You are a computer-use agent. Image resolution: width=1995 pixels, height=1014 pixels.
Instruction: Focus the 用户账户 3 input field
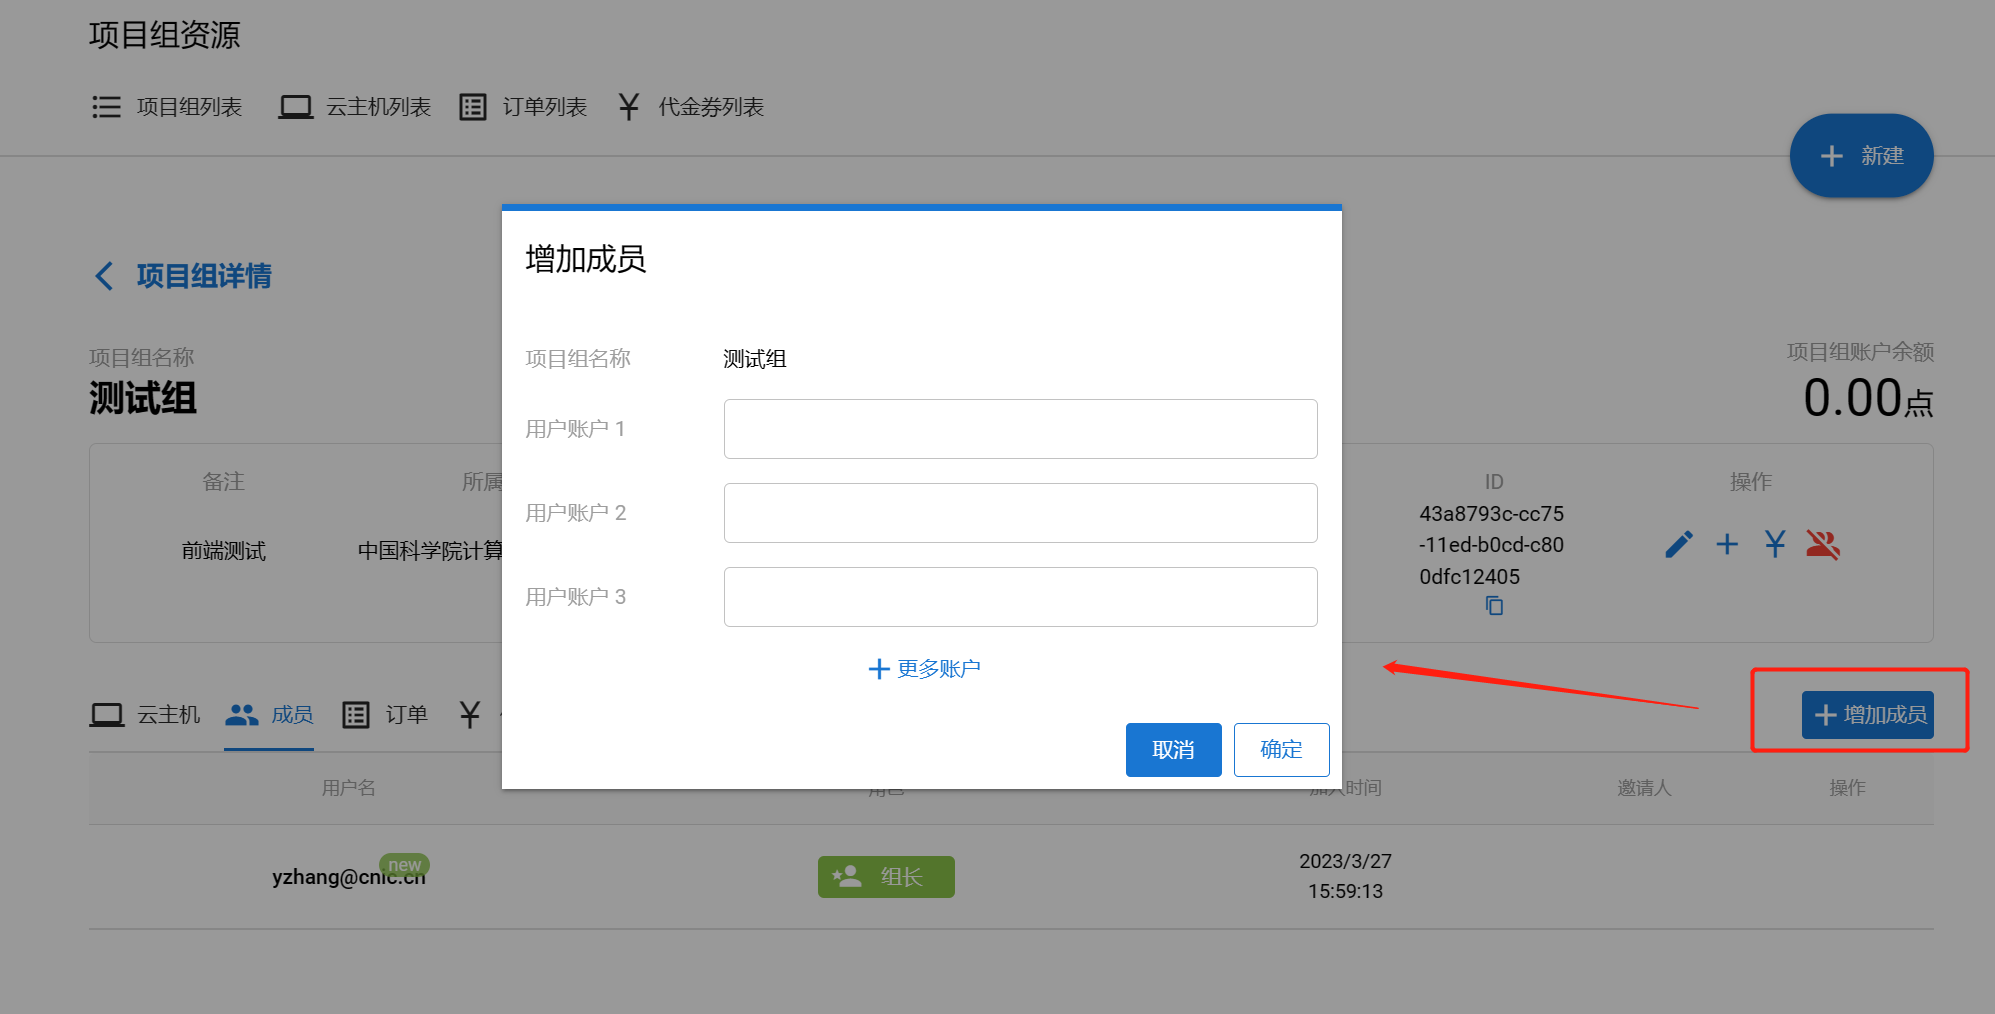point(1020,597)
